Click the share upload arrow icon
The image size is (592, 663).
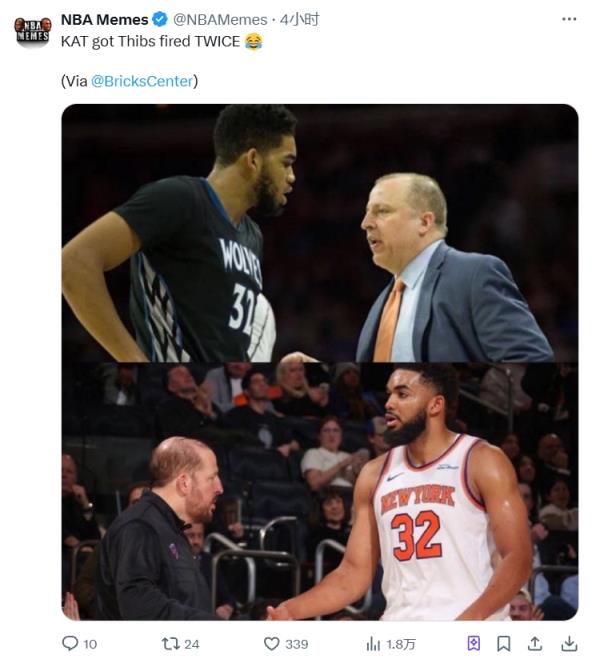point(535,644)
